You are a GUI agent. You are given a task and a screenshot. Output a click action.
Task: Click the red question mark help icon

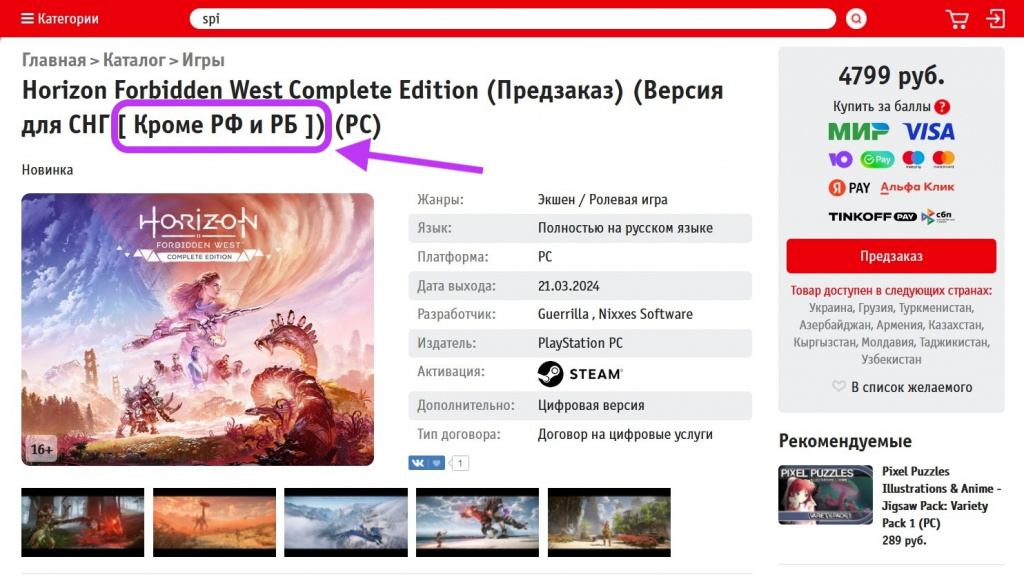point(942,106)
